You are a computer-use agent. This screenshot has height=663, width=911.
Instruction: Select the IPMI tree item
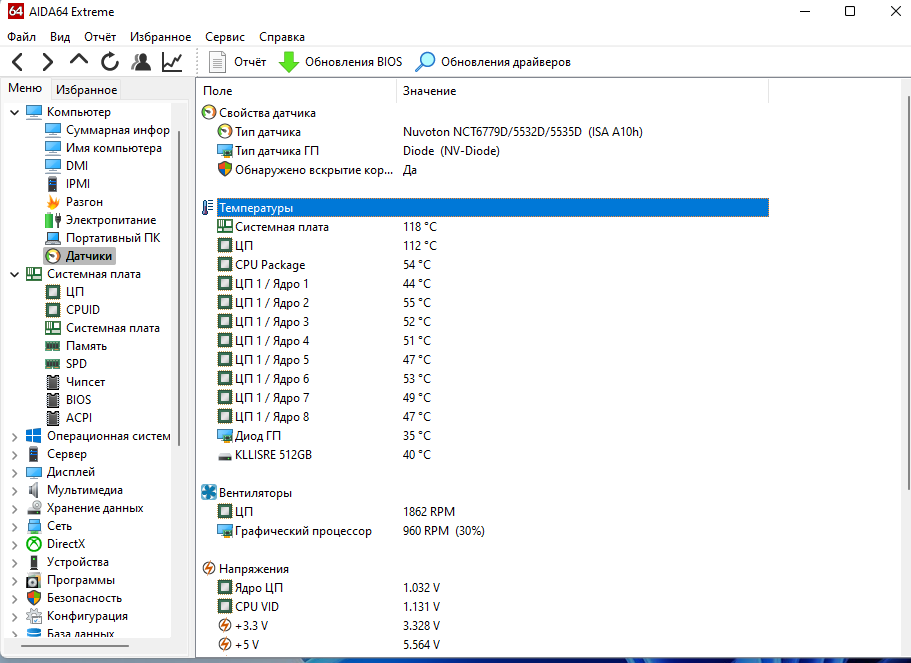click(67, 184)
